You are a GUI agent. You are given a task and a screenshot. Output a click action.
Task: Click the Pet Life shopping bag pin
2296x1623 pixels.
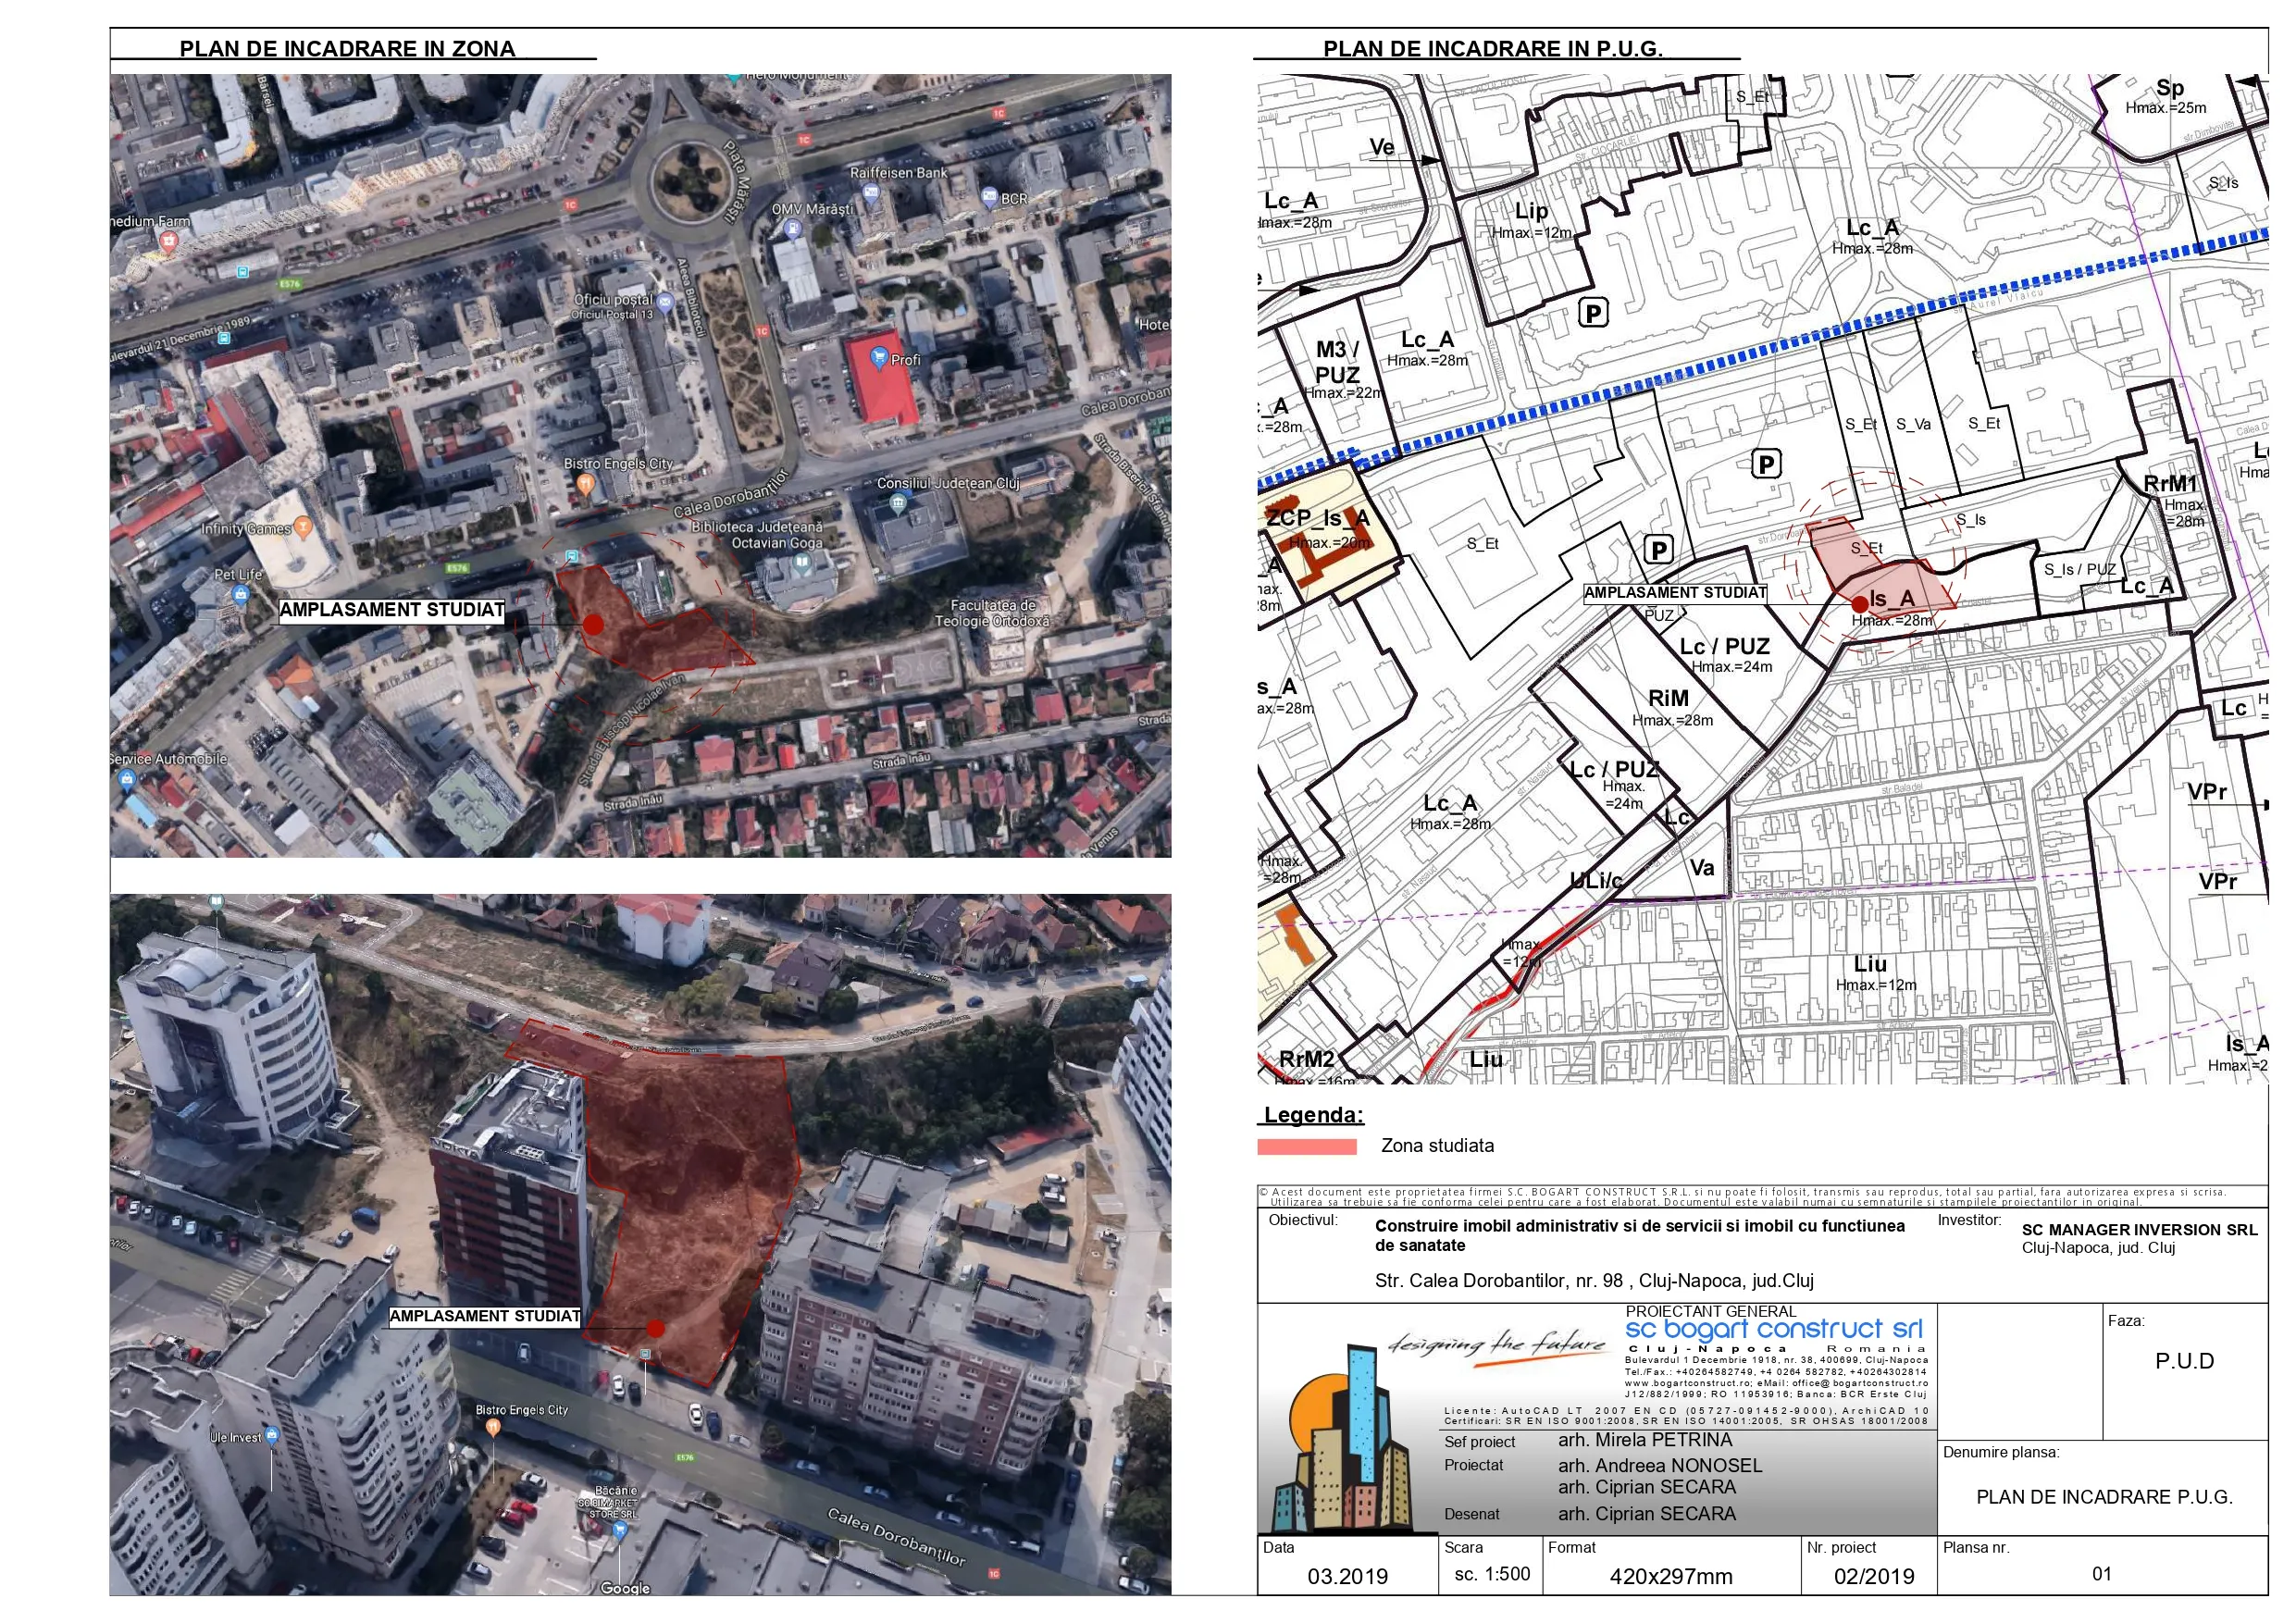(x=240, y=593)
